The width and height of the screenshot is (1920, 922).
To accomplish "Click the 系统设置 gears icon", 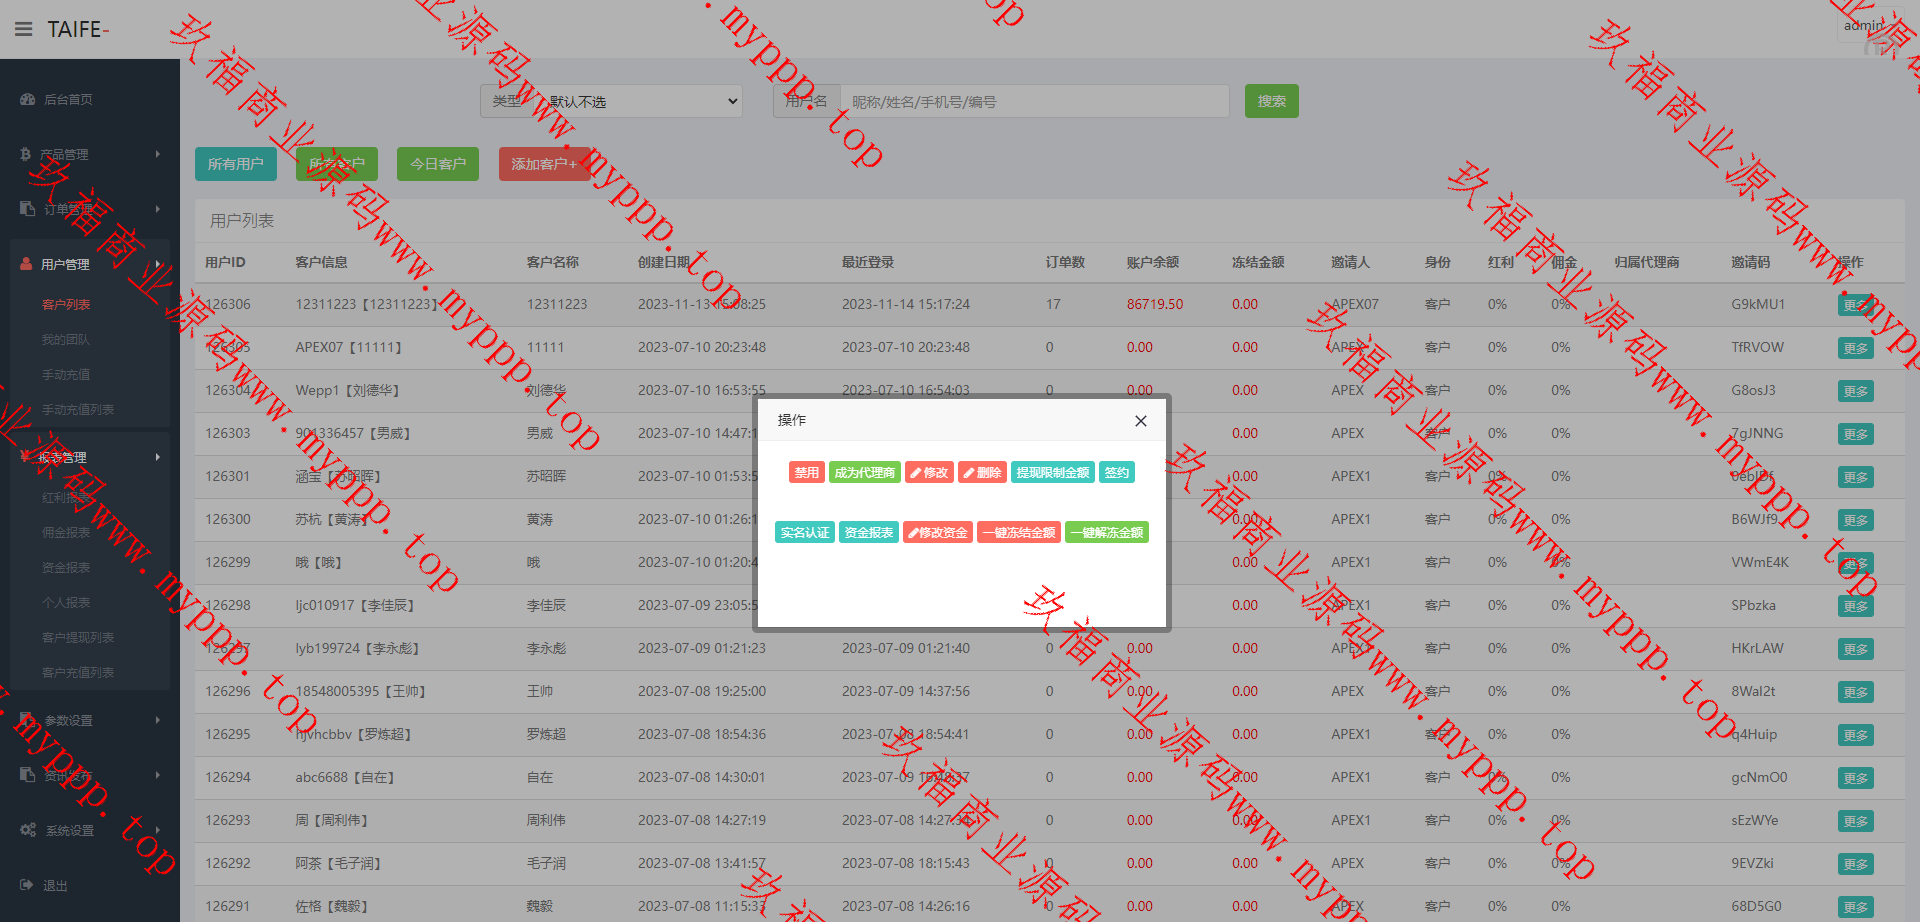I will (x=27, y=830).
